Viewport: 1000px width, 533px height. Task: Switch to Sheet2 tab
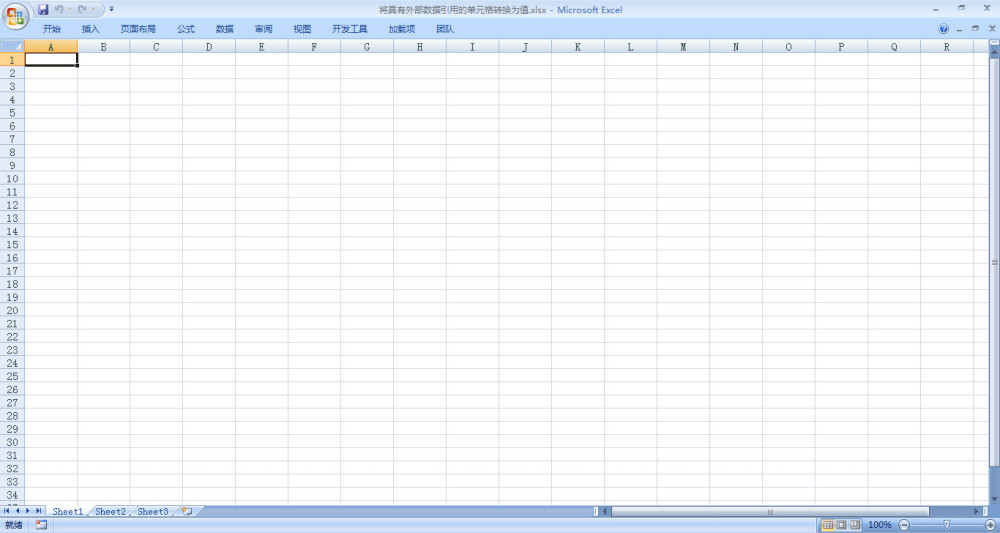(110, 511)
